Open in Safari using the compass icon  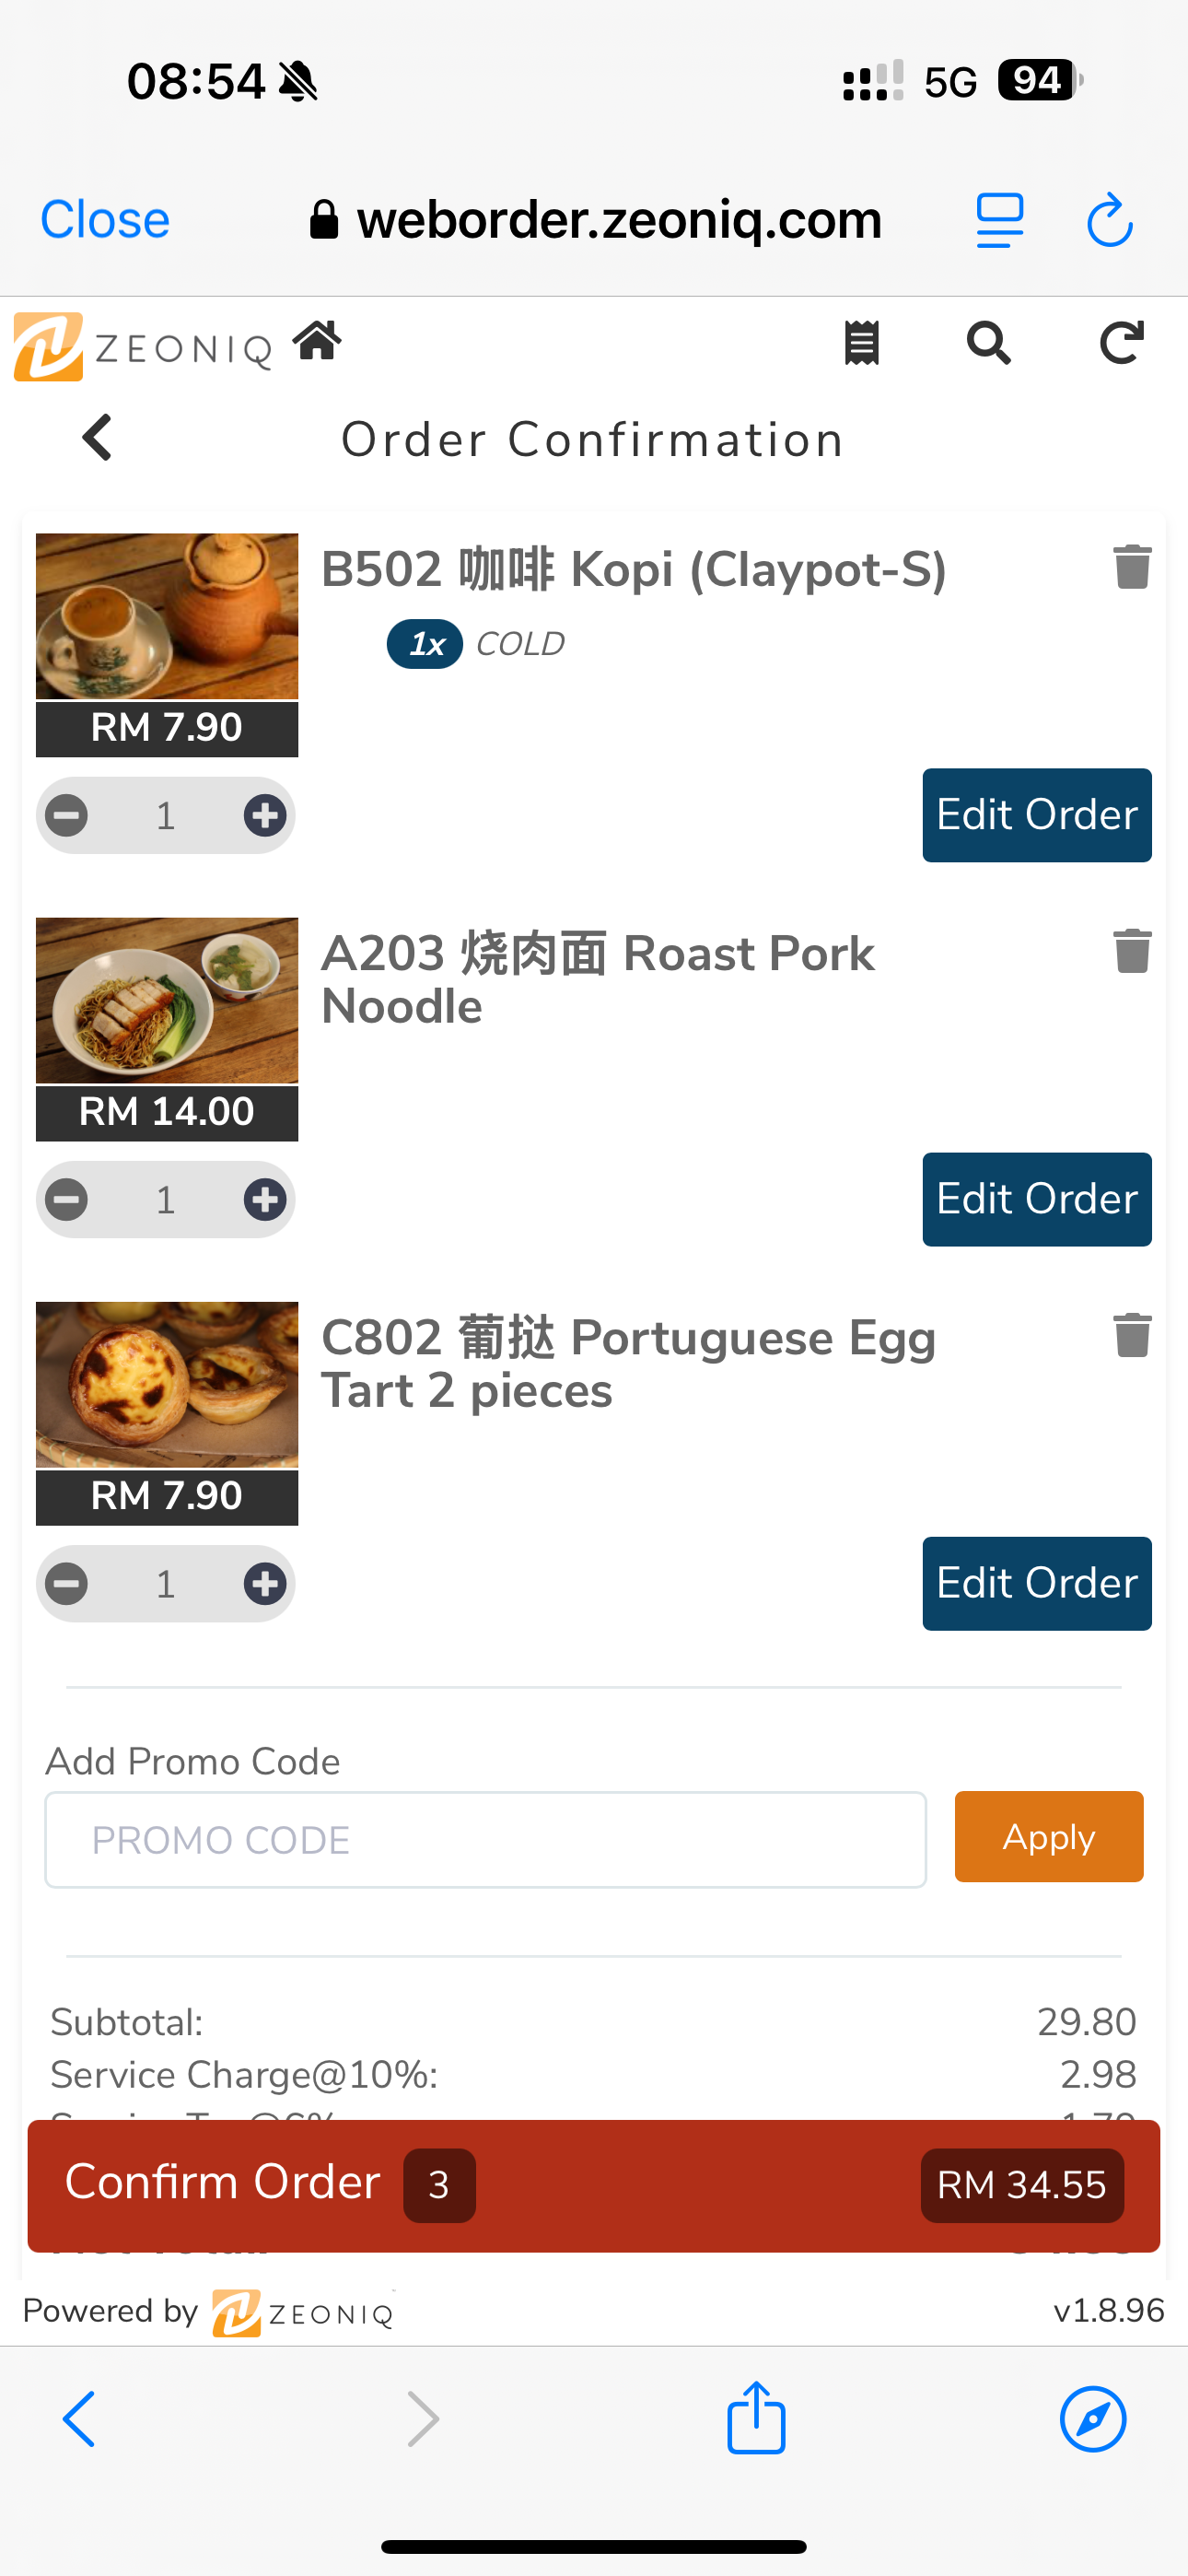[x=1092, y=2419]
